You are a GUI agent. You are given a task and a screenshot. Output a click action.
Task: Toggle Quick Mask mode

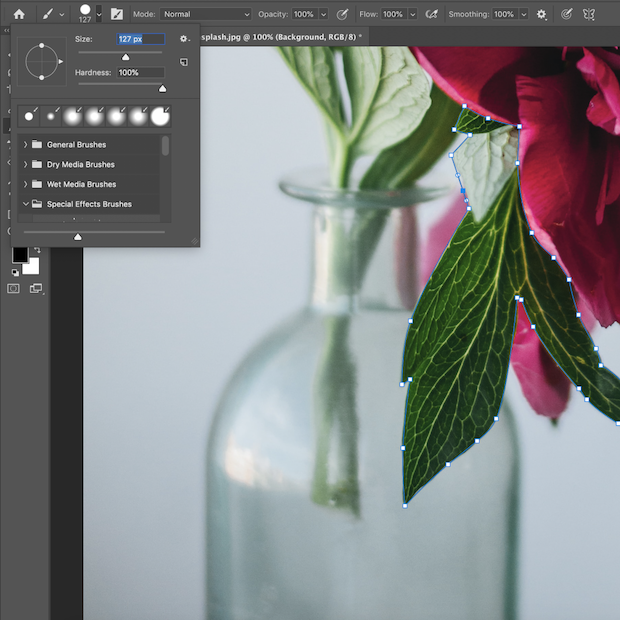point(14,289)
